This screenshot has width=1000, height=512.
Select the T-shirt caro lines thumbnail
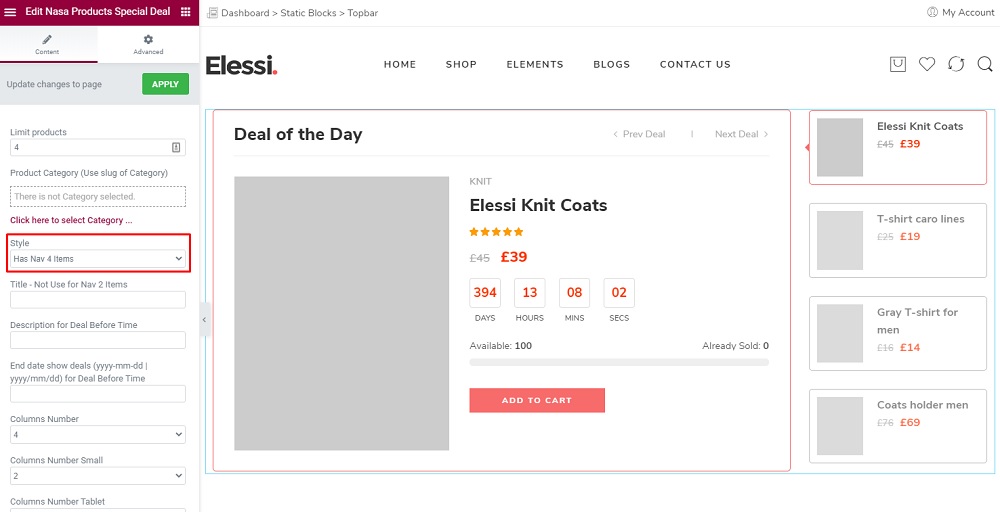(x=839, y=240)
